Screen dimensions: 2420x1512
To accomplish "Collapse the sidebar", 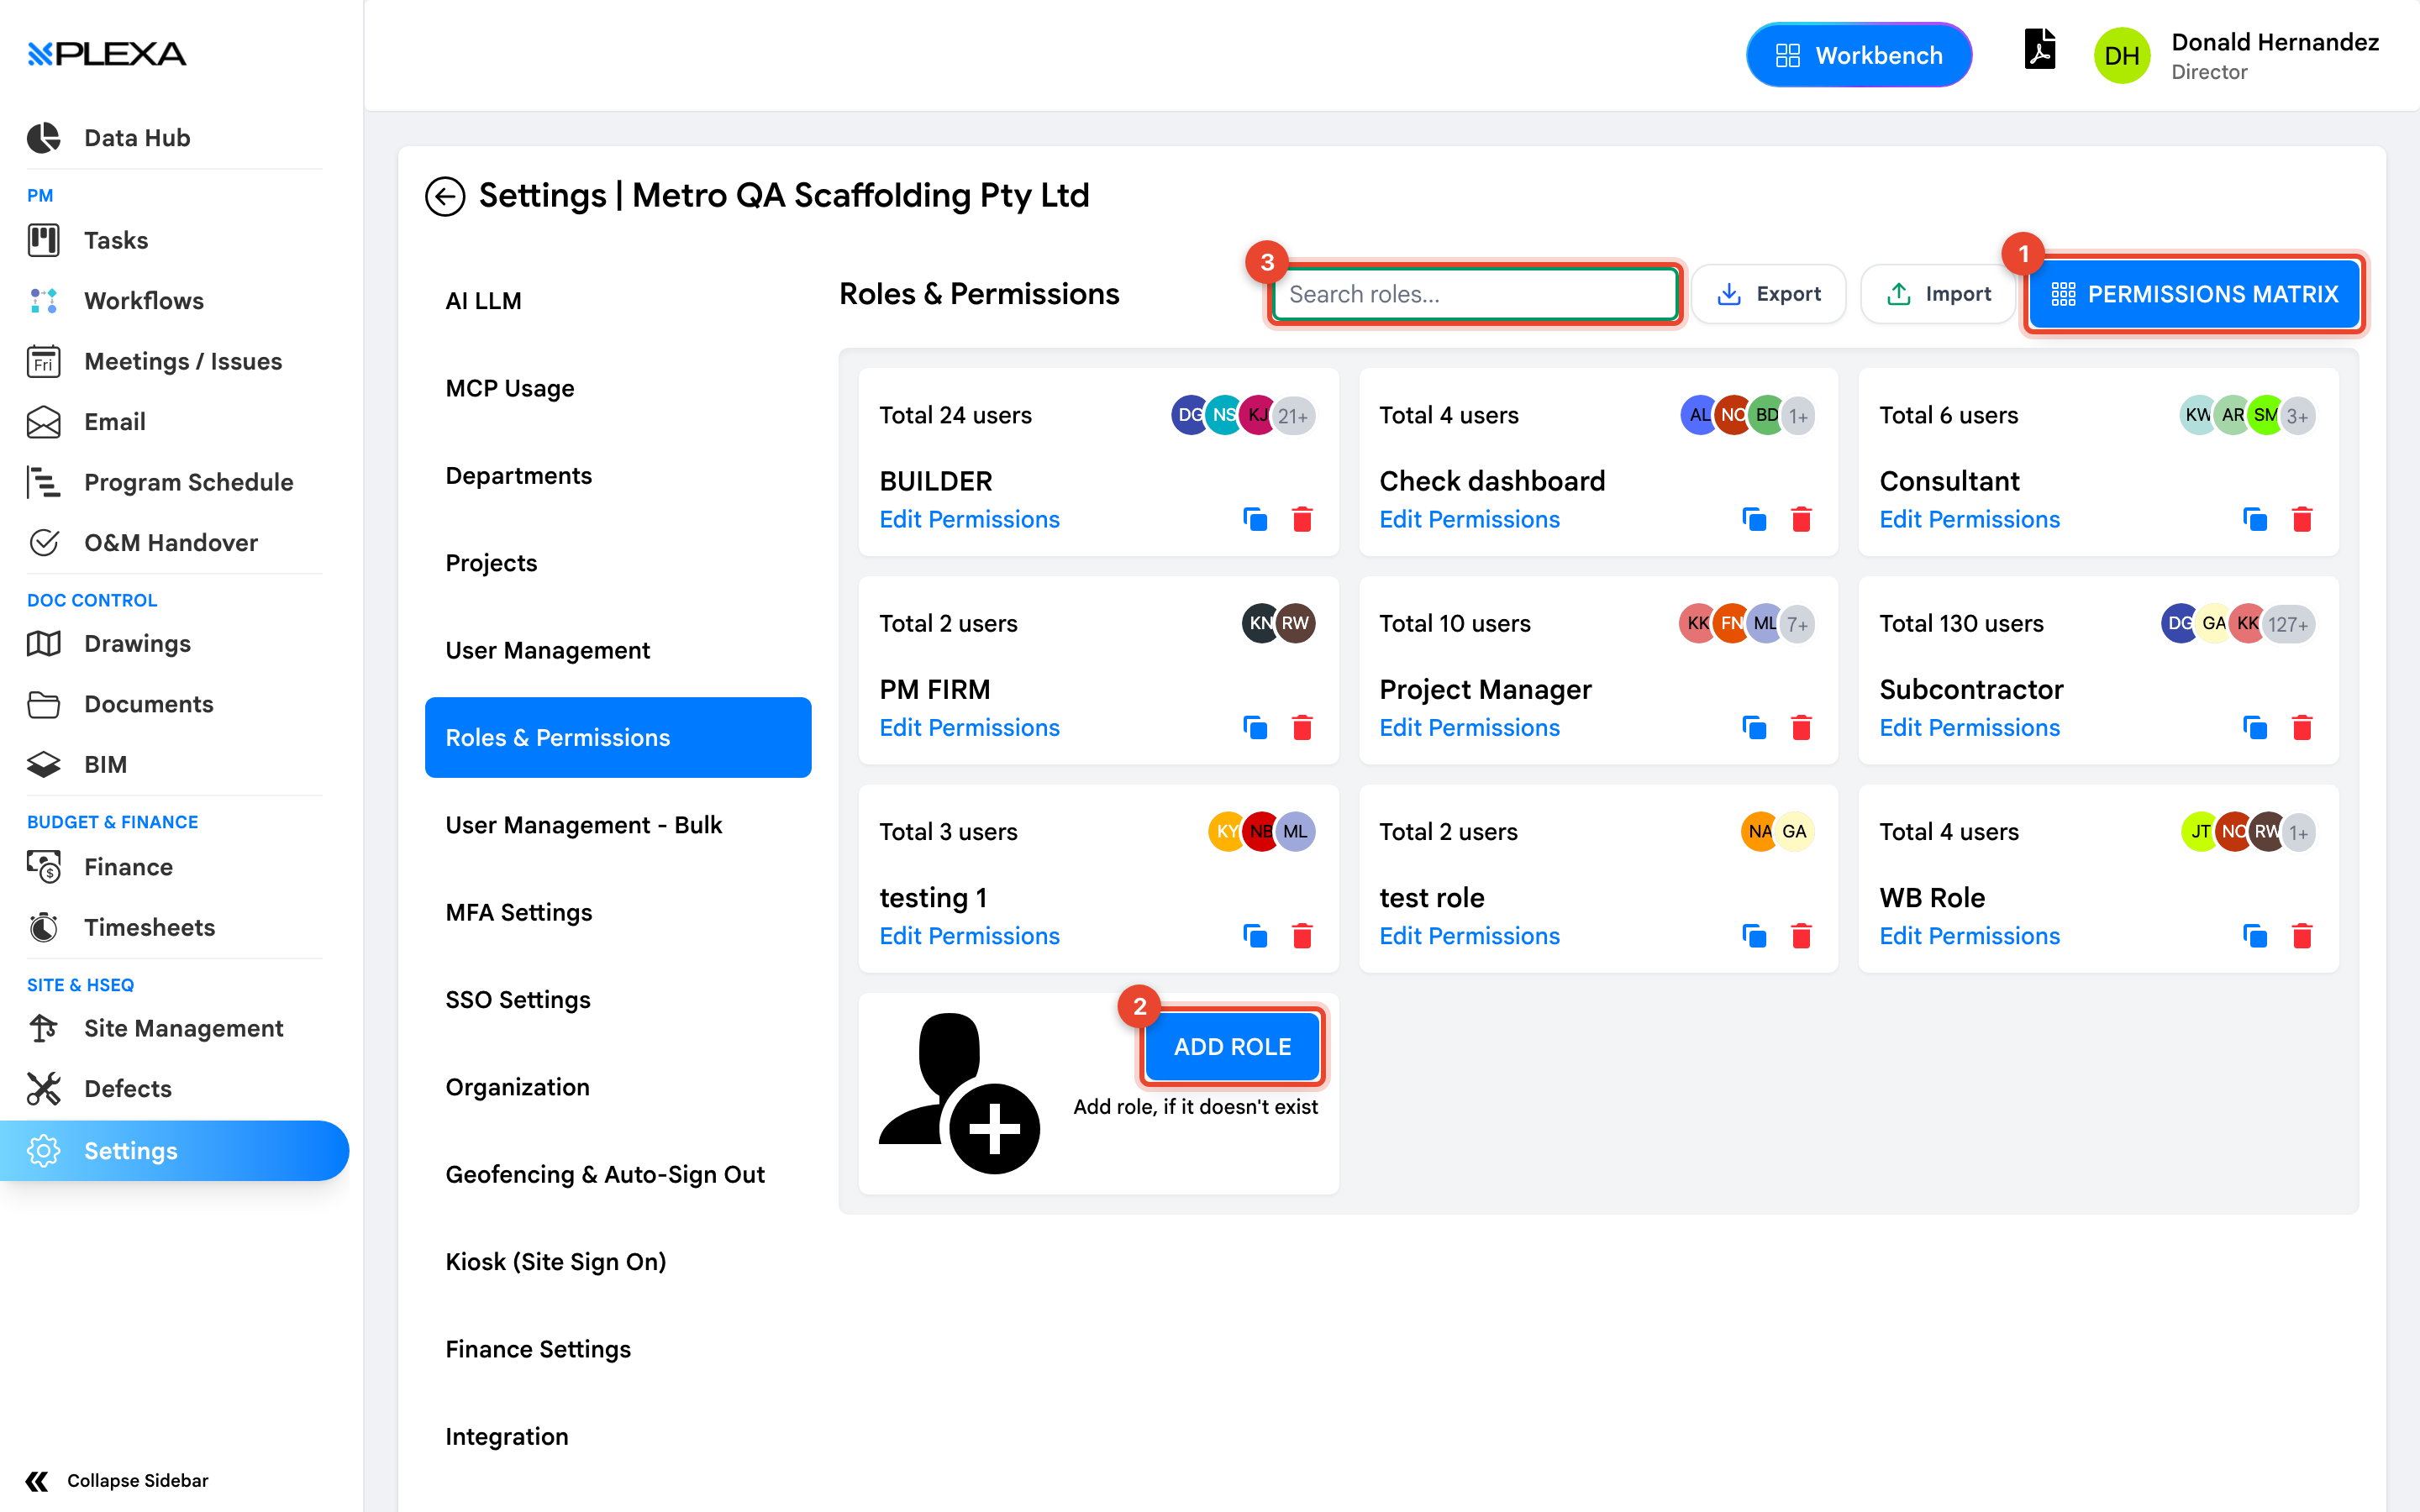I will tap(117, 1480).
